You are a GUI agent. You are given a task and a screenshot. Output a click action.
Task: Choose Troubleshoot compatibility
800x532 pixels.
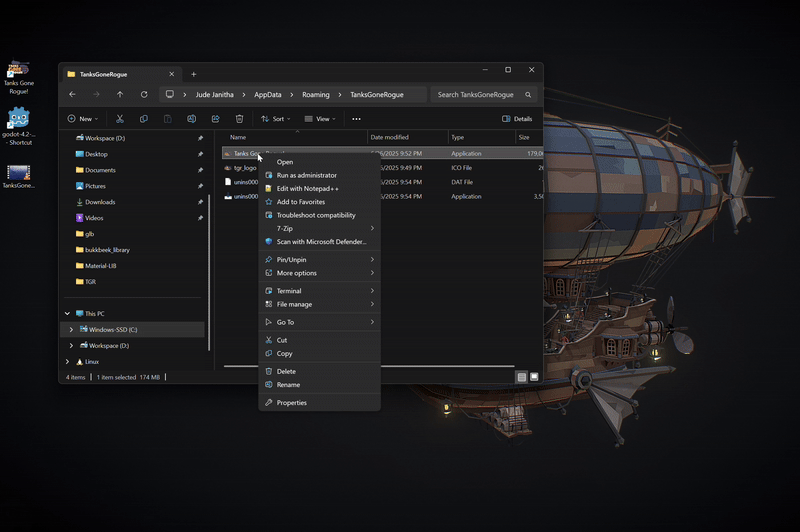pos(319,215)
